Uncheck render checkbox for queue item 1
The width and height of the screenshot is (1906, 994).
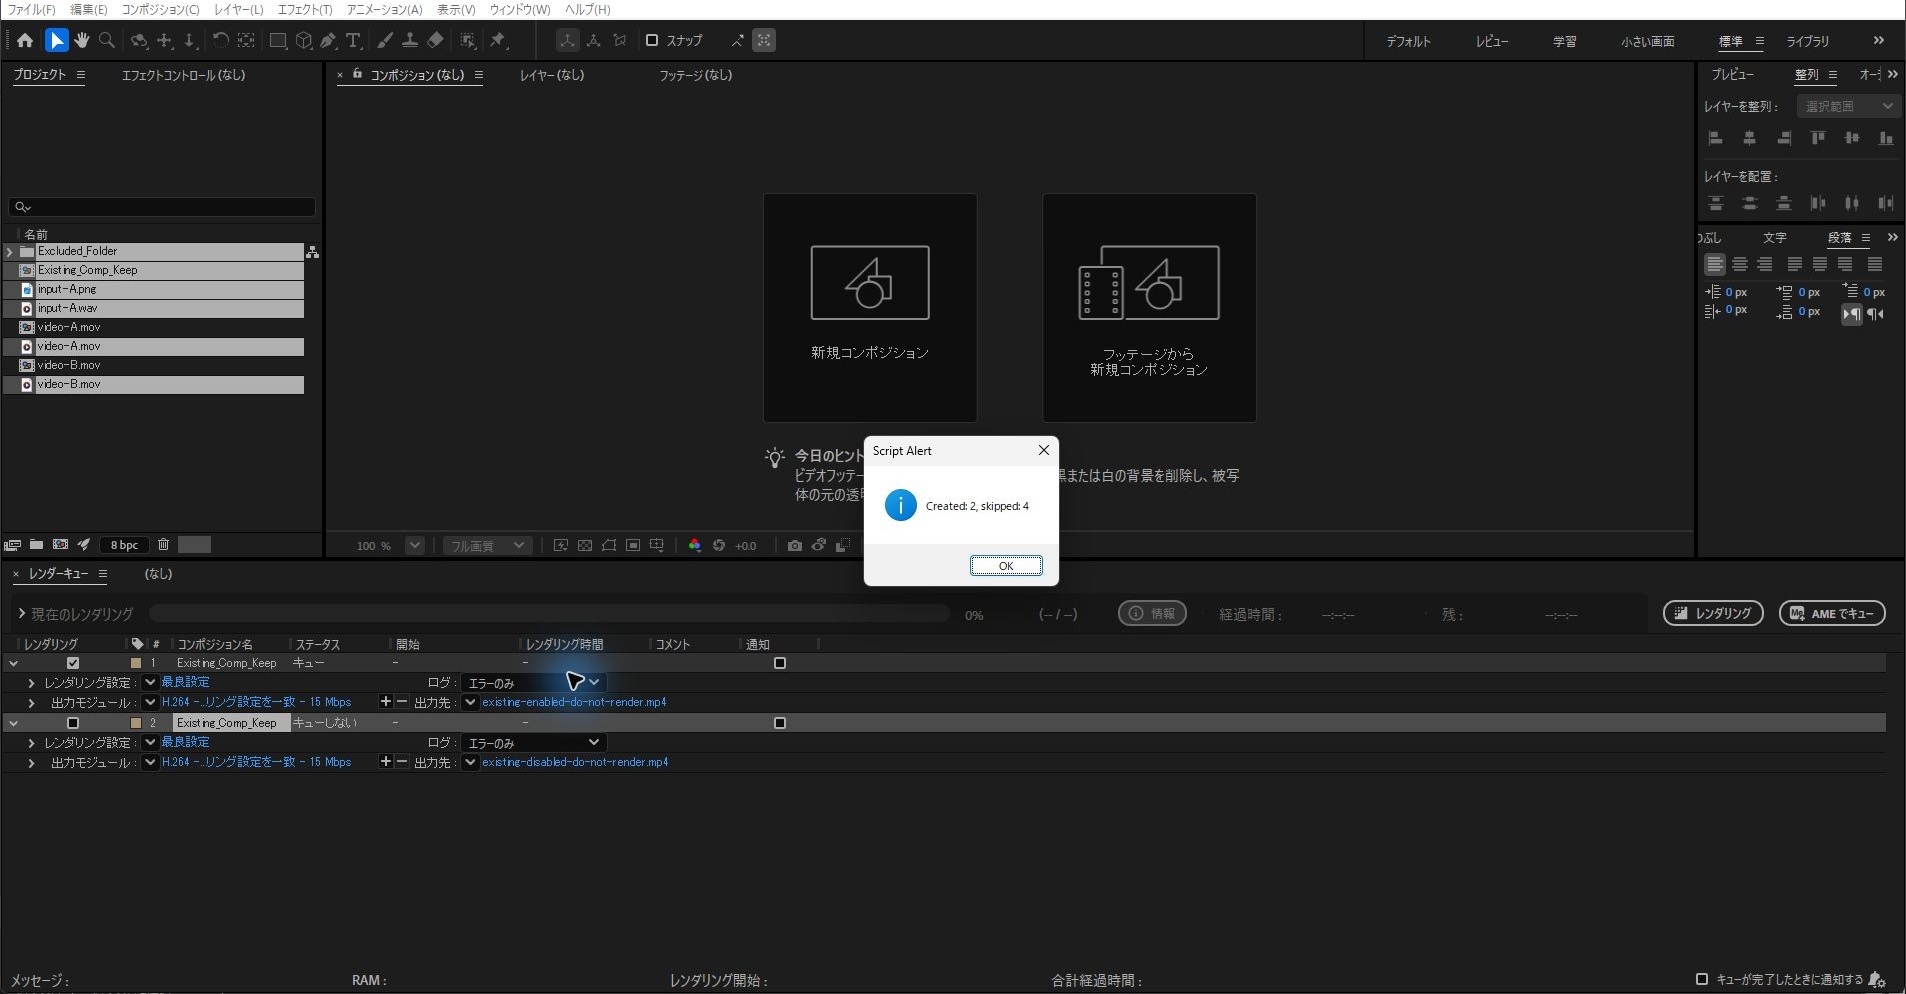(72, 663)
